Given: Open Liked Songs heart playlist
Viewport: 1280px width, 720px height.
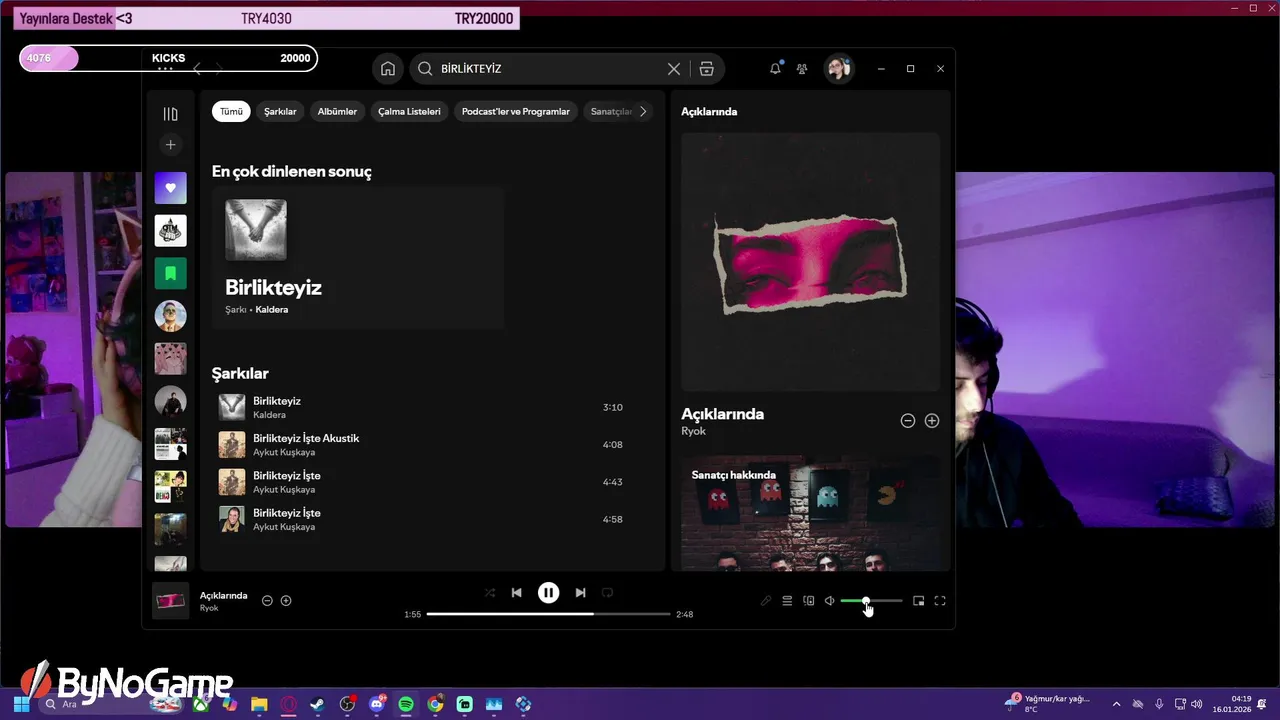Looking at the screenshot, I should click(171, 188).
